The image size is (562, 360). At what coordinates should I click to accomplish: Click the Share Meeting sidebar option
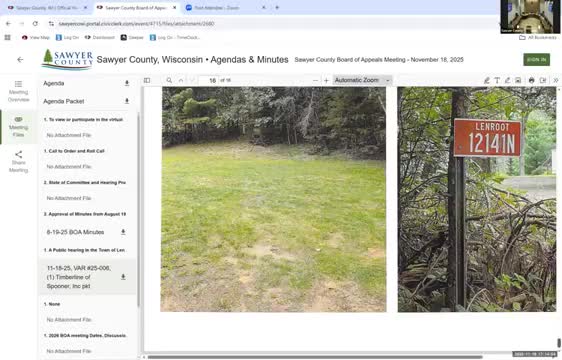(18, 162)
